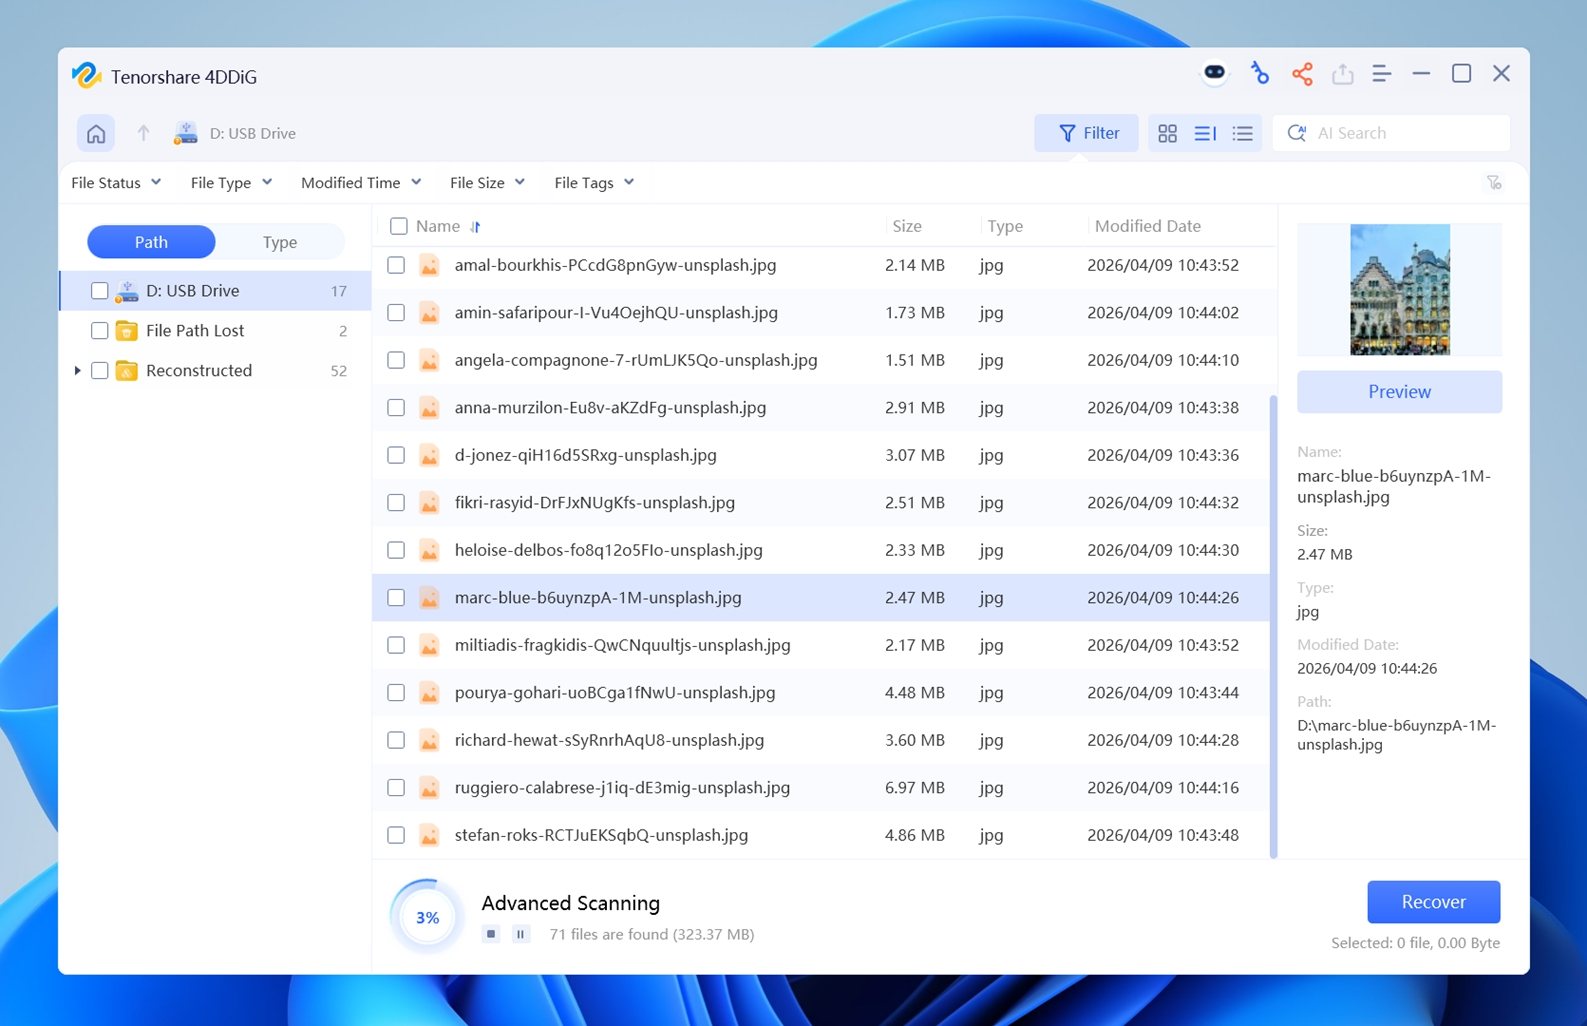Pause the advanced scanning
1587x1026 pixels.
click(x=520, y=934)
